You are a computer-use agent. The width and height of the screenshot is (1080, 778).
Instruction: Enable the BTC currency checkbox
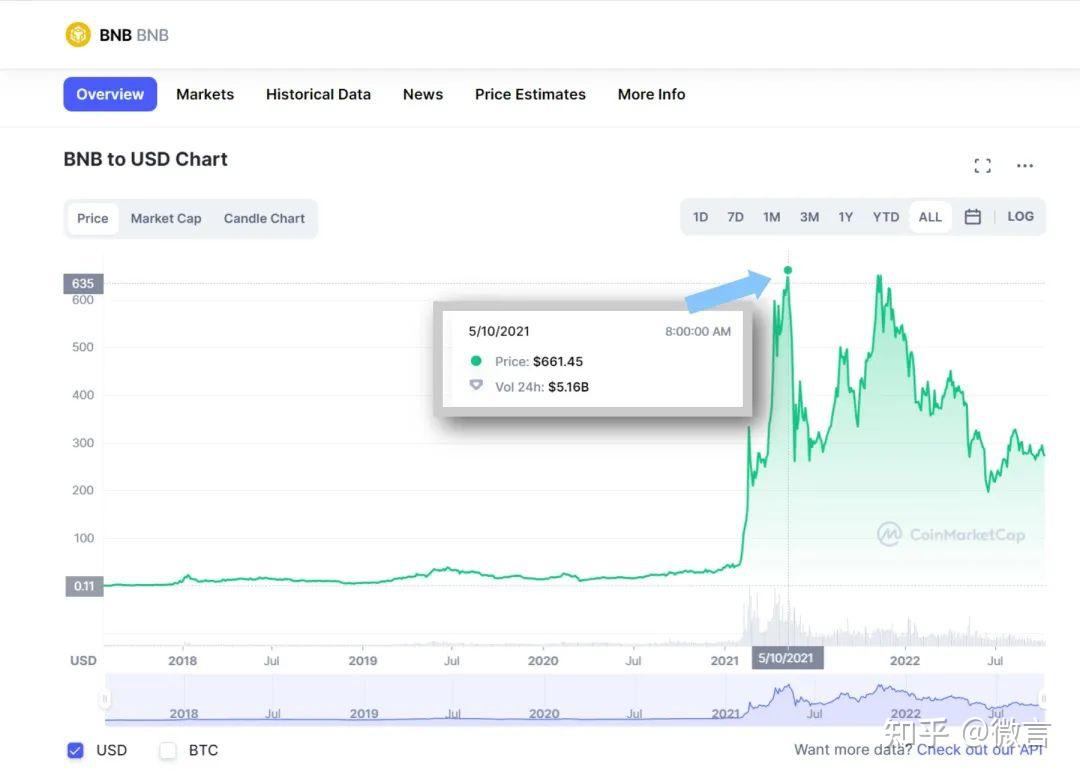pyautogui.click(x=167, y=750)
